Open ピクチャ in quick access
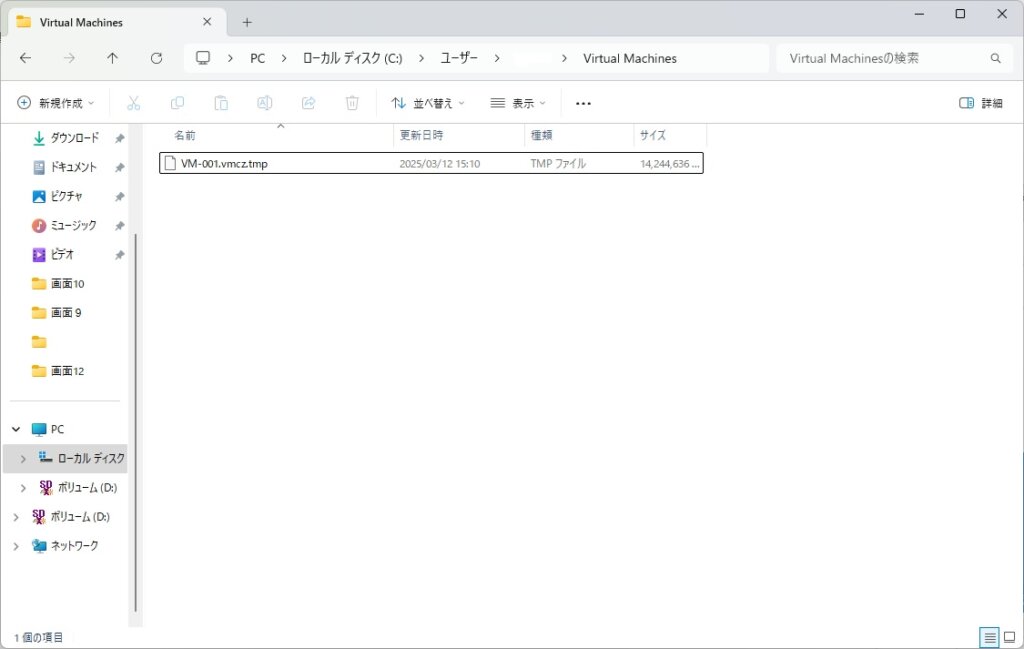Image resolution: width=1024 pixels, height=649 pixels. (x=67, y=196)
